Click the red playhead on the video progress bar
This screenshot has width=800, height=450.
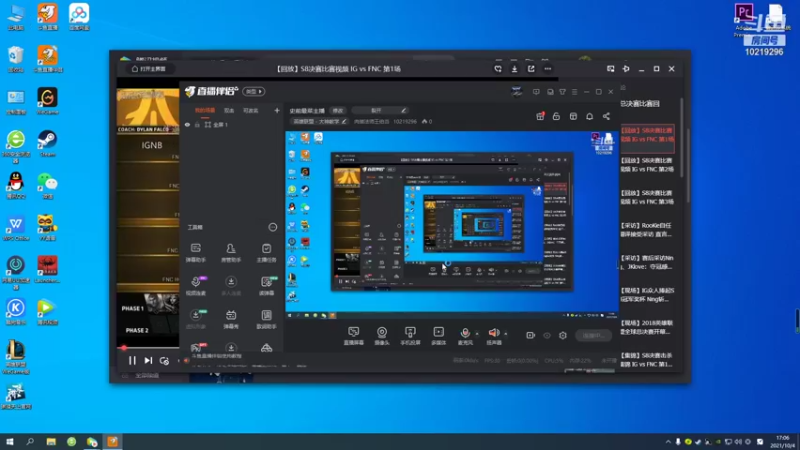click(123, 348)
